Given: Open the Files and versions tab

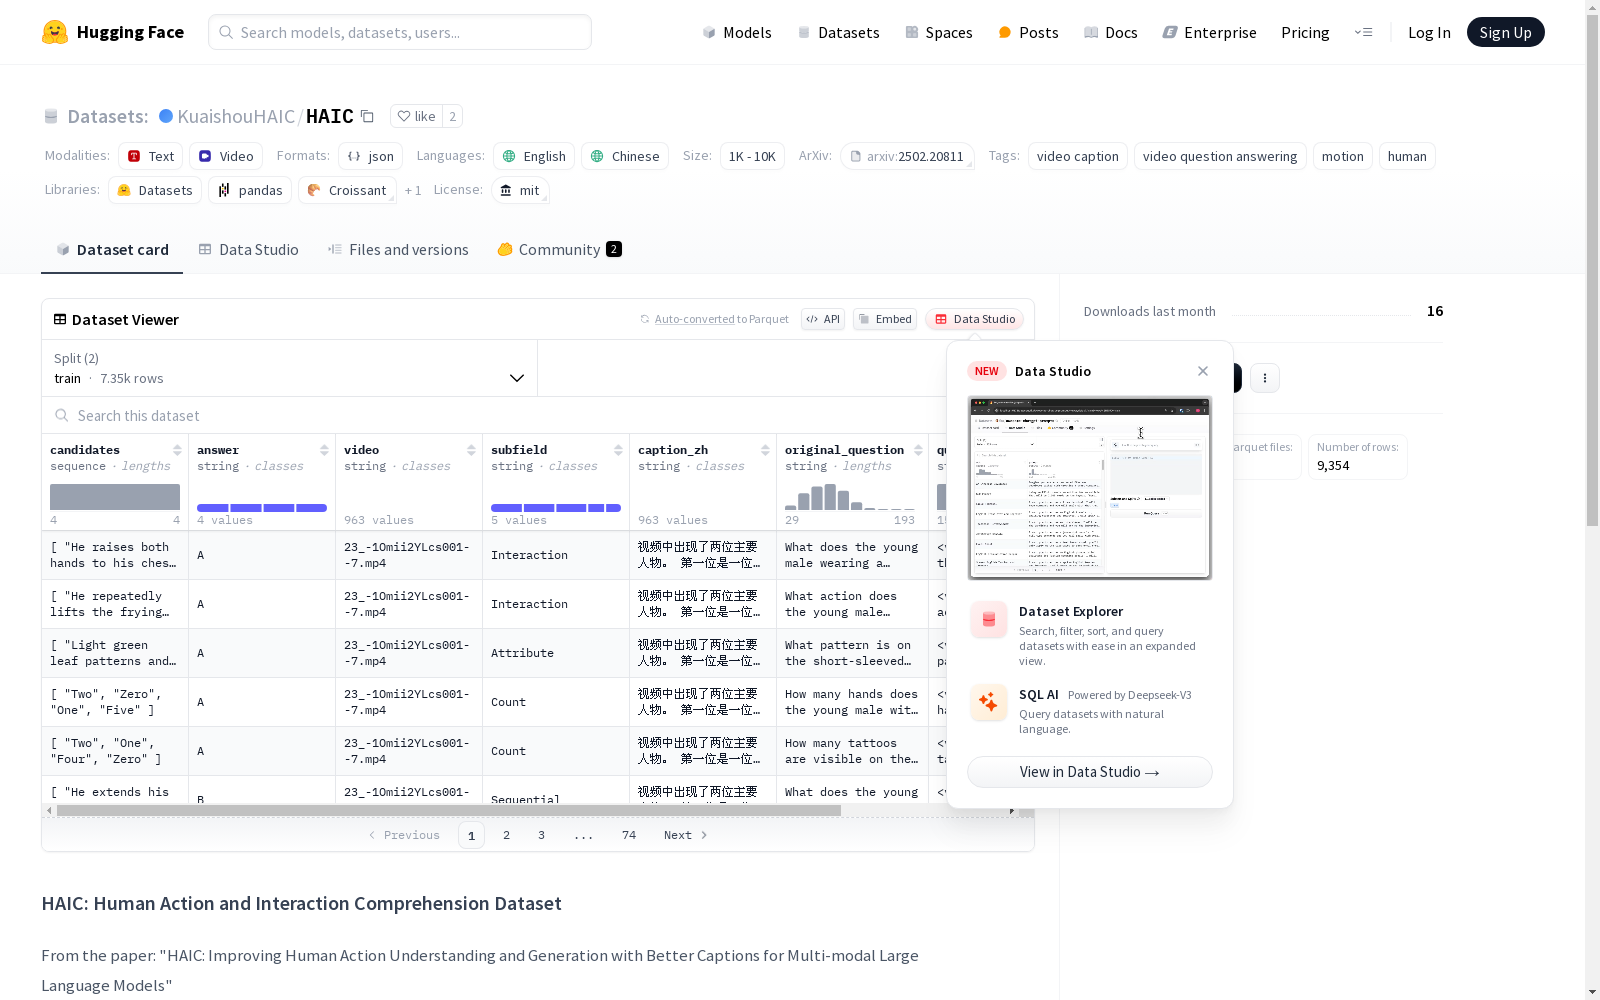Looking at the screenshot, I should (x=398, y=250).
